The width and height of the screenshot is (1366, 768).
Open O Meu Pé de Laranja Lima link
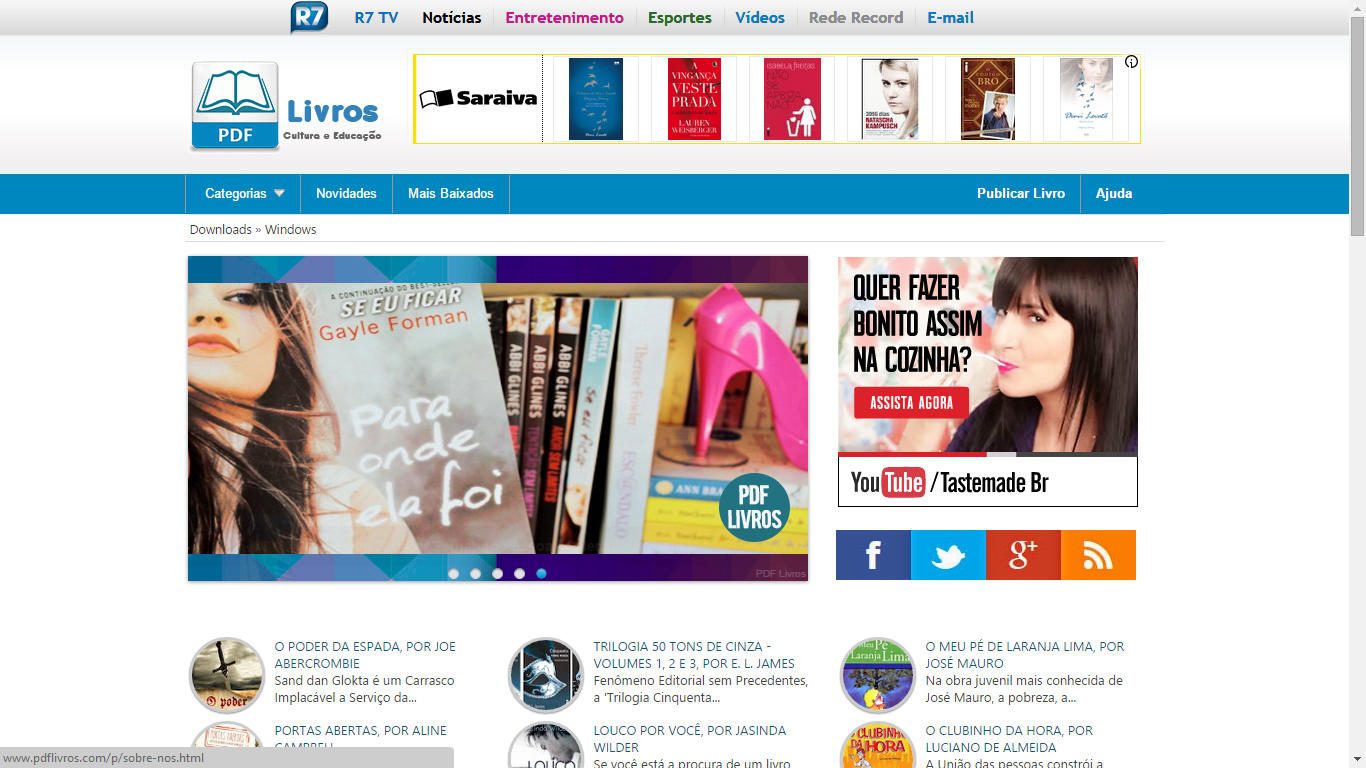pos(1025,655)
